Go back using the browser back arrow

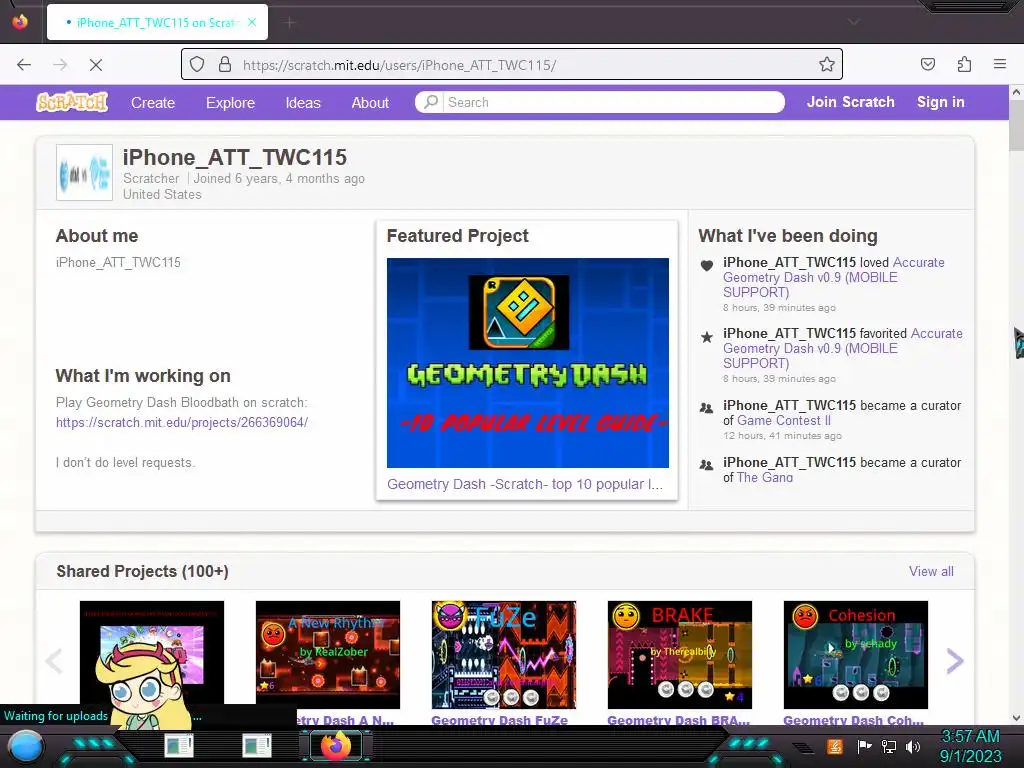coord(24,65)
